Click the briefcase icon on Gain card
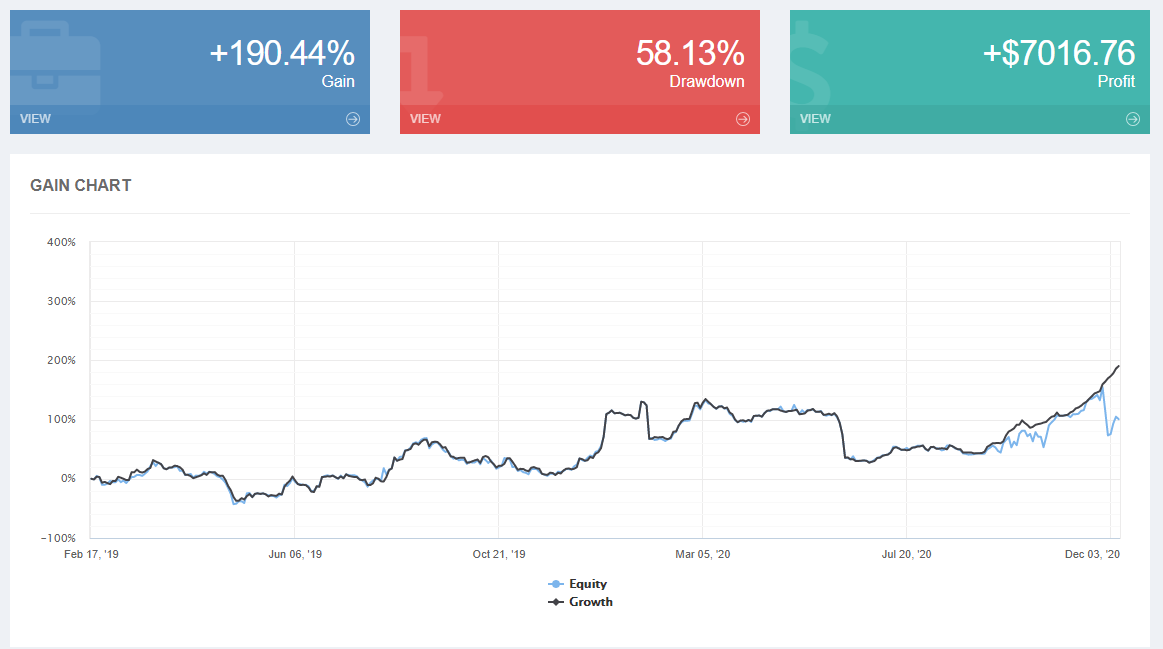The image size is (1163, 649). tap(56, 62)
